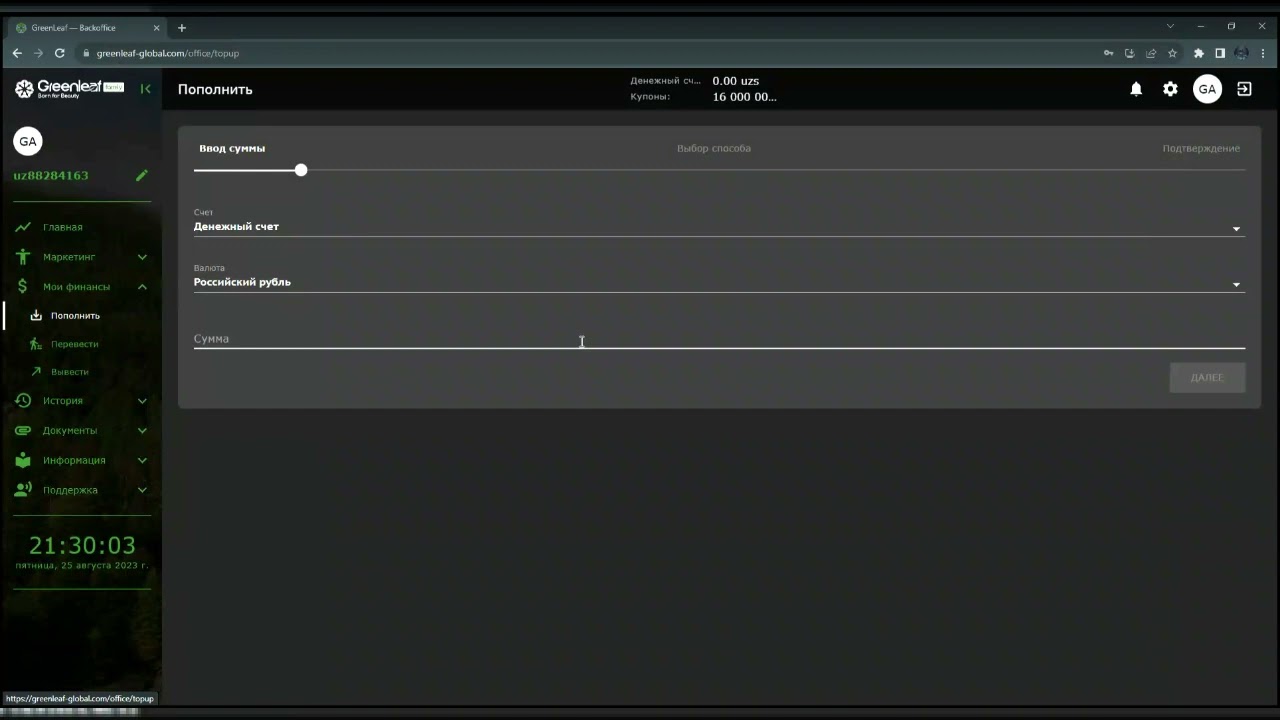The height and width of the screenshot is (720, 1280).
Task: Click the Вывести arrow icon
Action: coord(36,371)
